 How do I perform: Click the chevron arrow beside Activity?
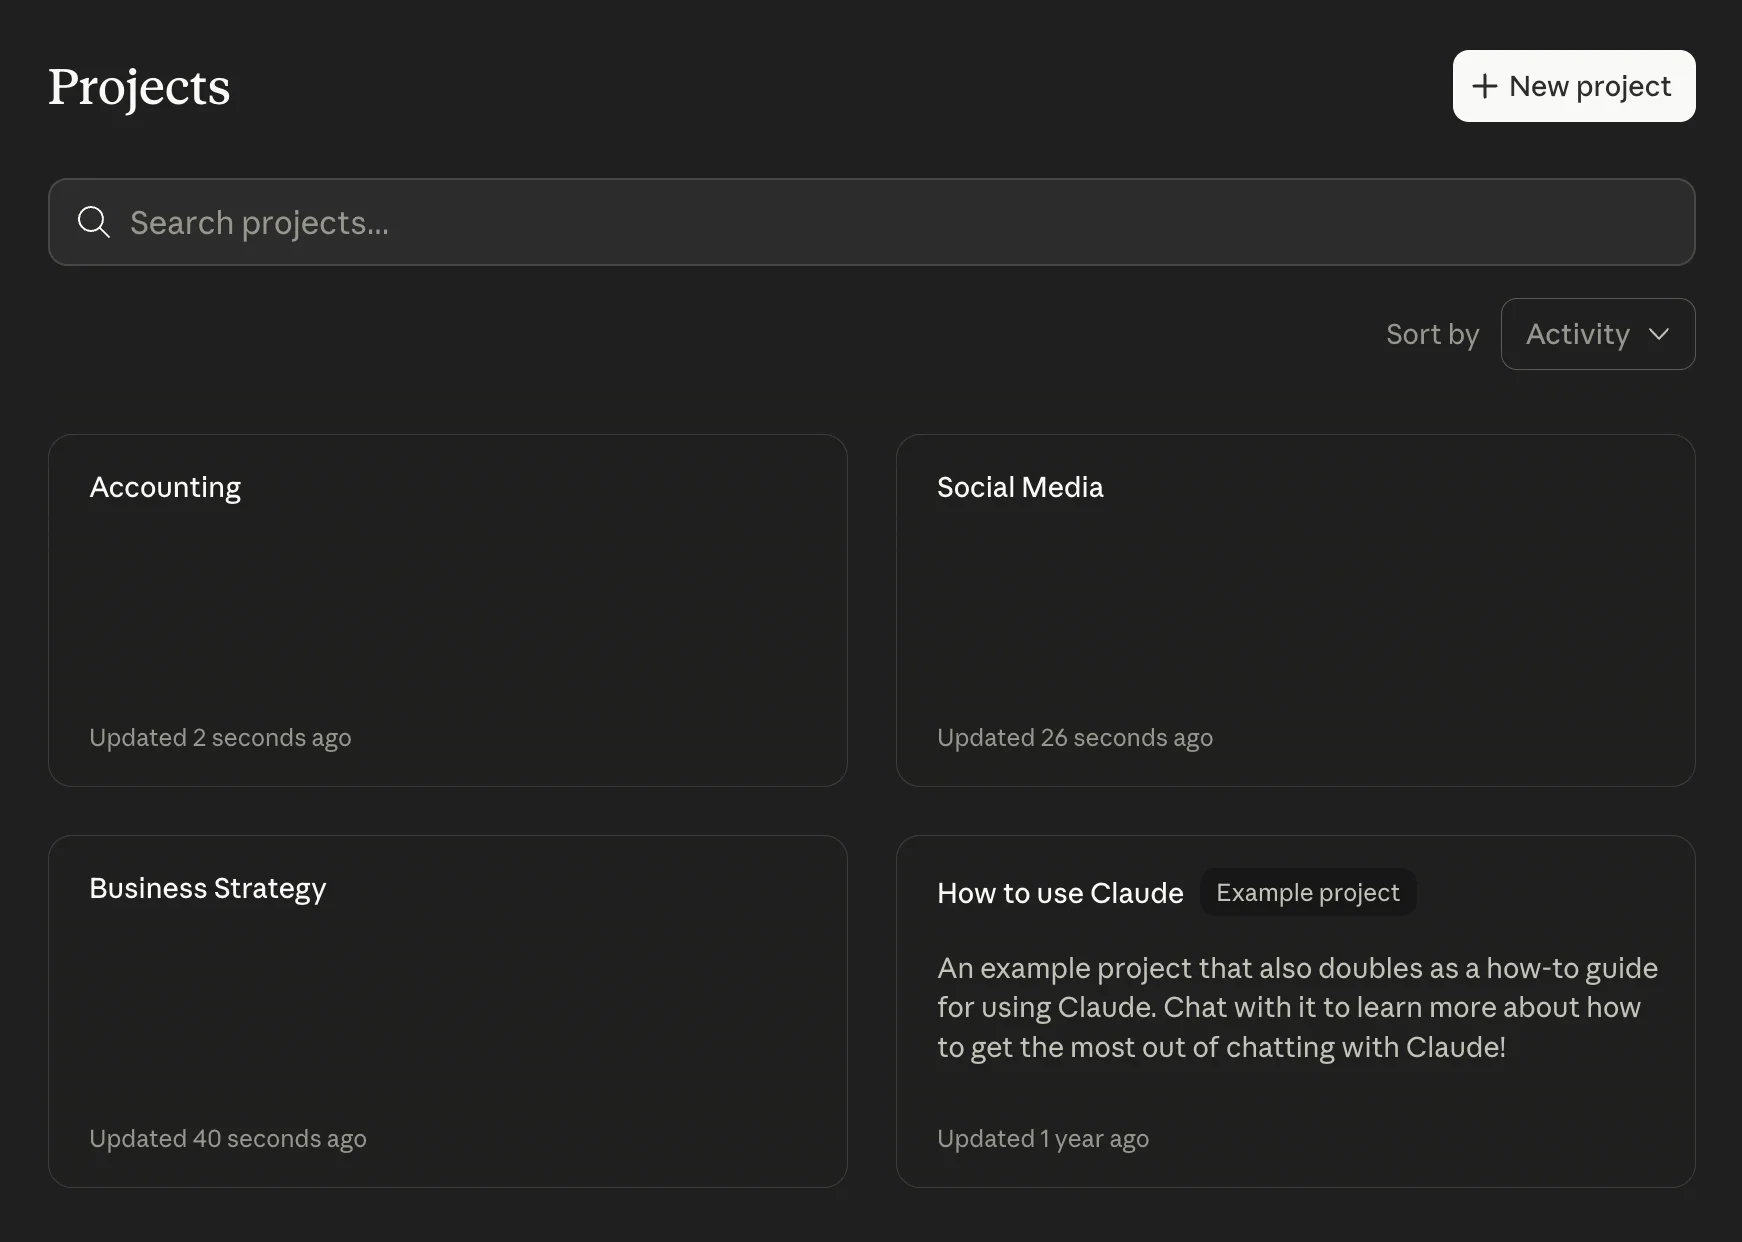point(1658,334)
